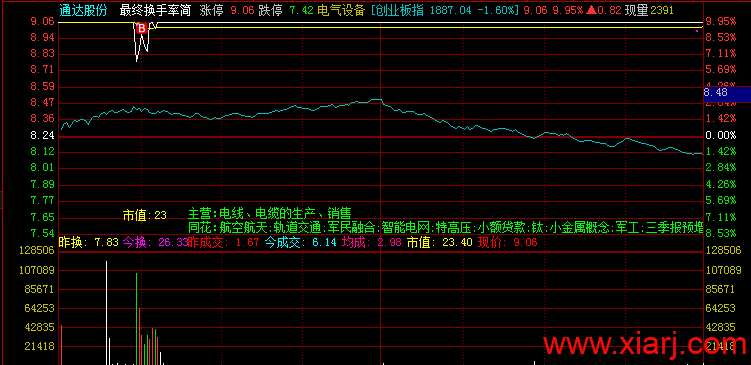The height and width of the screenshot is (365, 751).
Task: Click the 0.00% percent axis label
Action: [x=721, y=136]
